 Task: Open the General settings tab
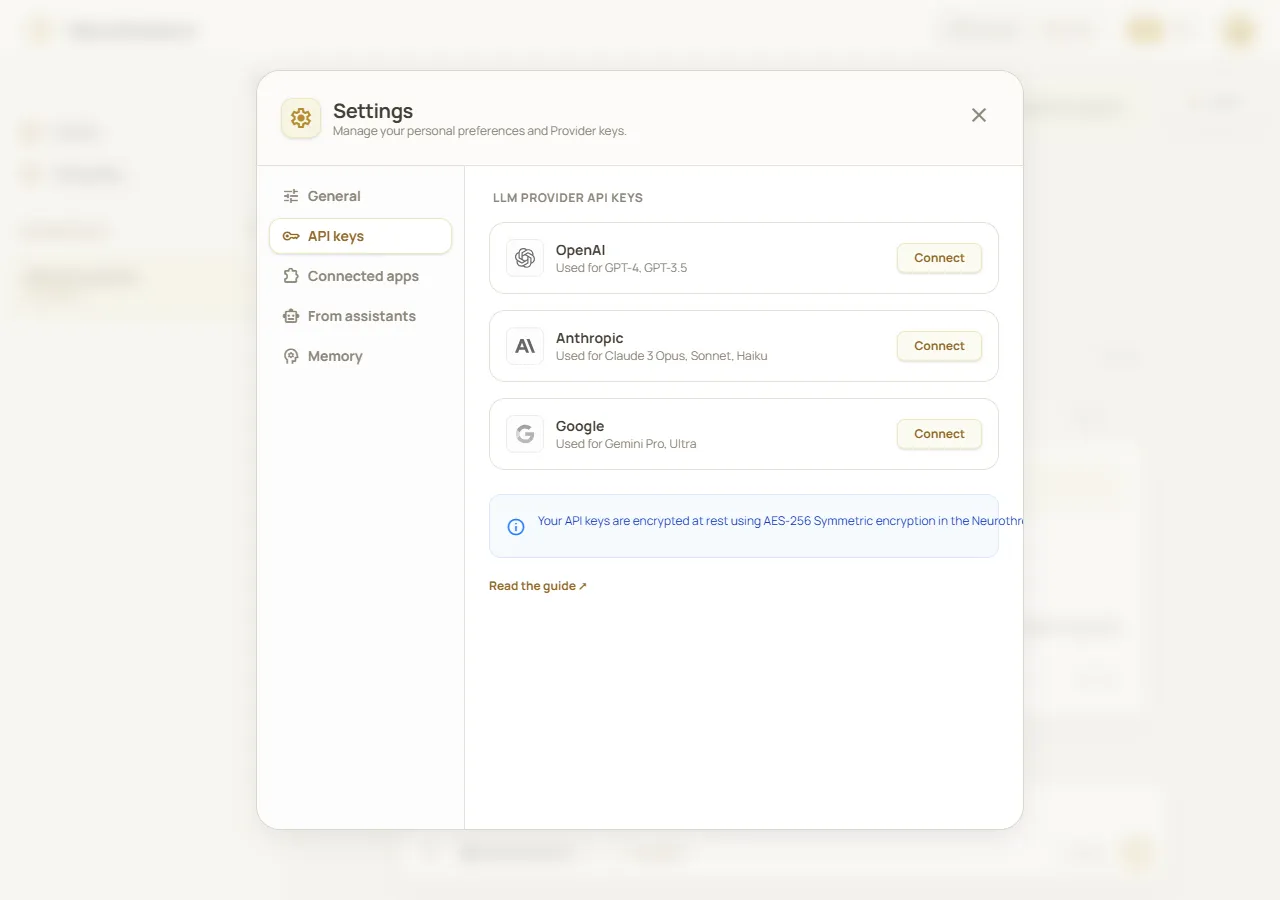pyautogui.click(x=360, y=196)
